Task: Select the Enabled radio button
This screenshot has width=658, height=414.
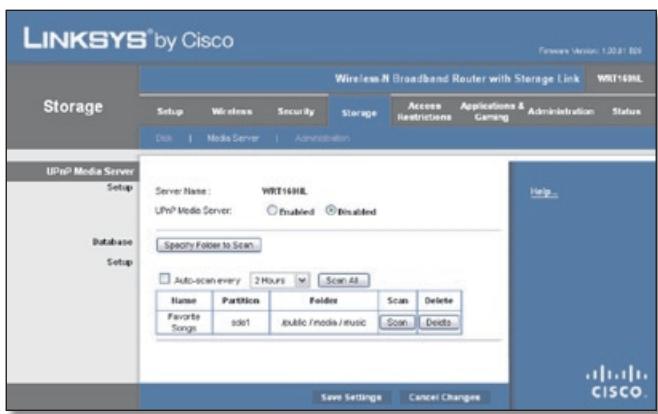Action: pyautogui.click(x=272, y=210)
